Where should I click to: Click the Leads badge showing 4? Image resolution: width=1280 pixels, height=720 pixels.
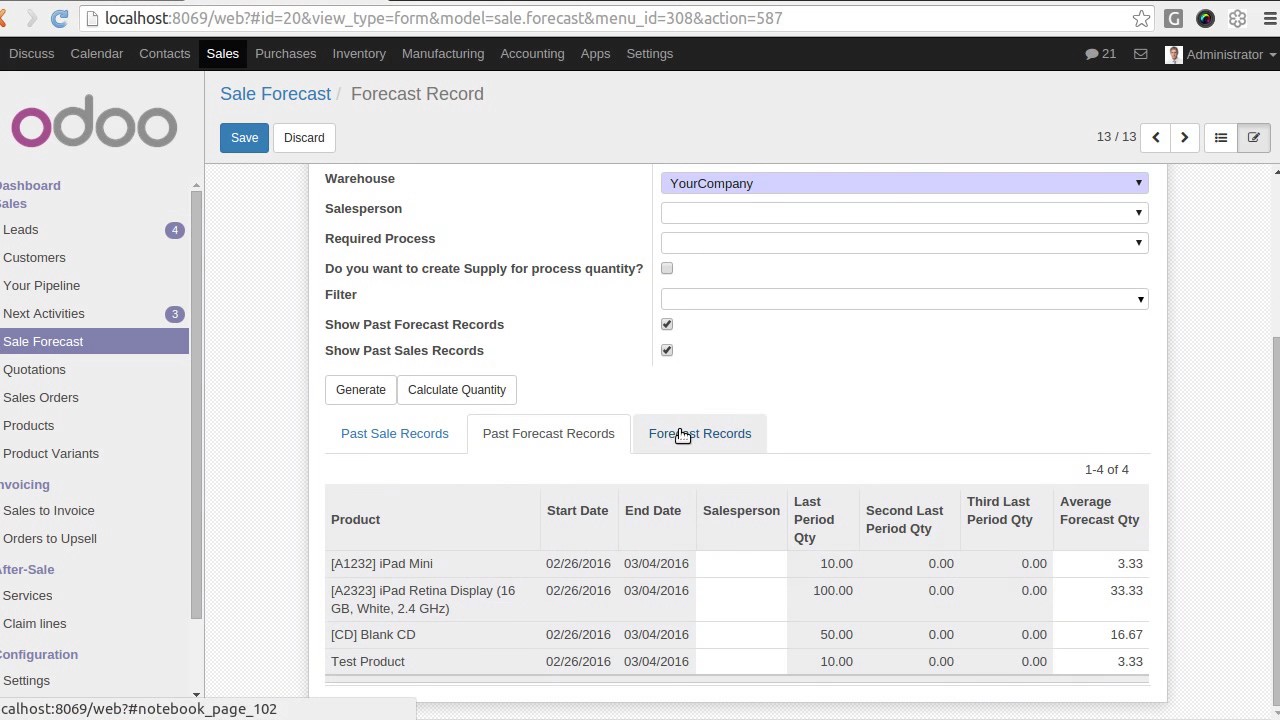(x=174, y=230)
